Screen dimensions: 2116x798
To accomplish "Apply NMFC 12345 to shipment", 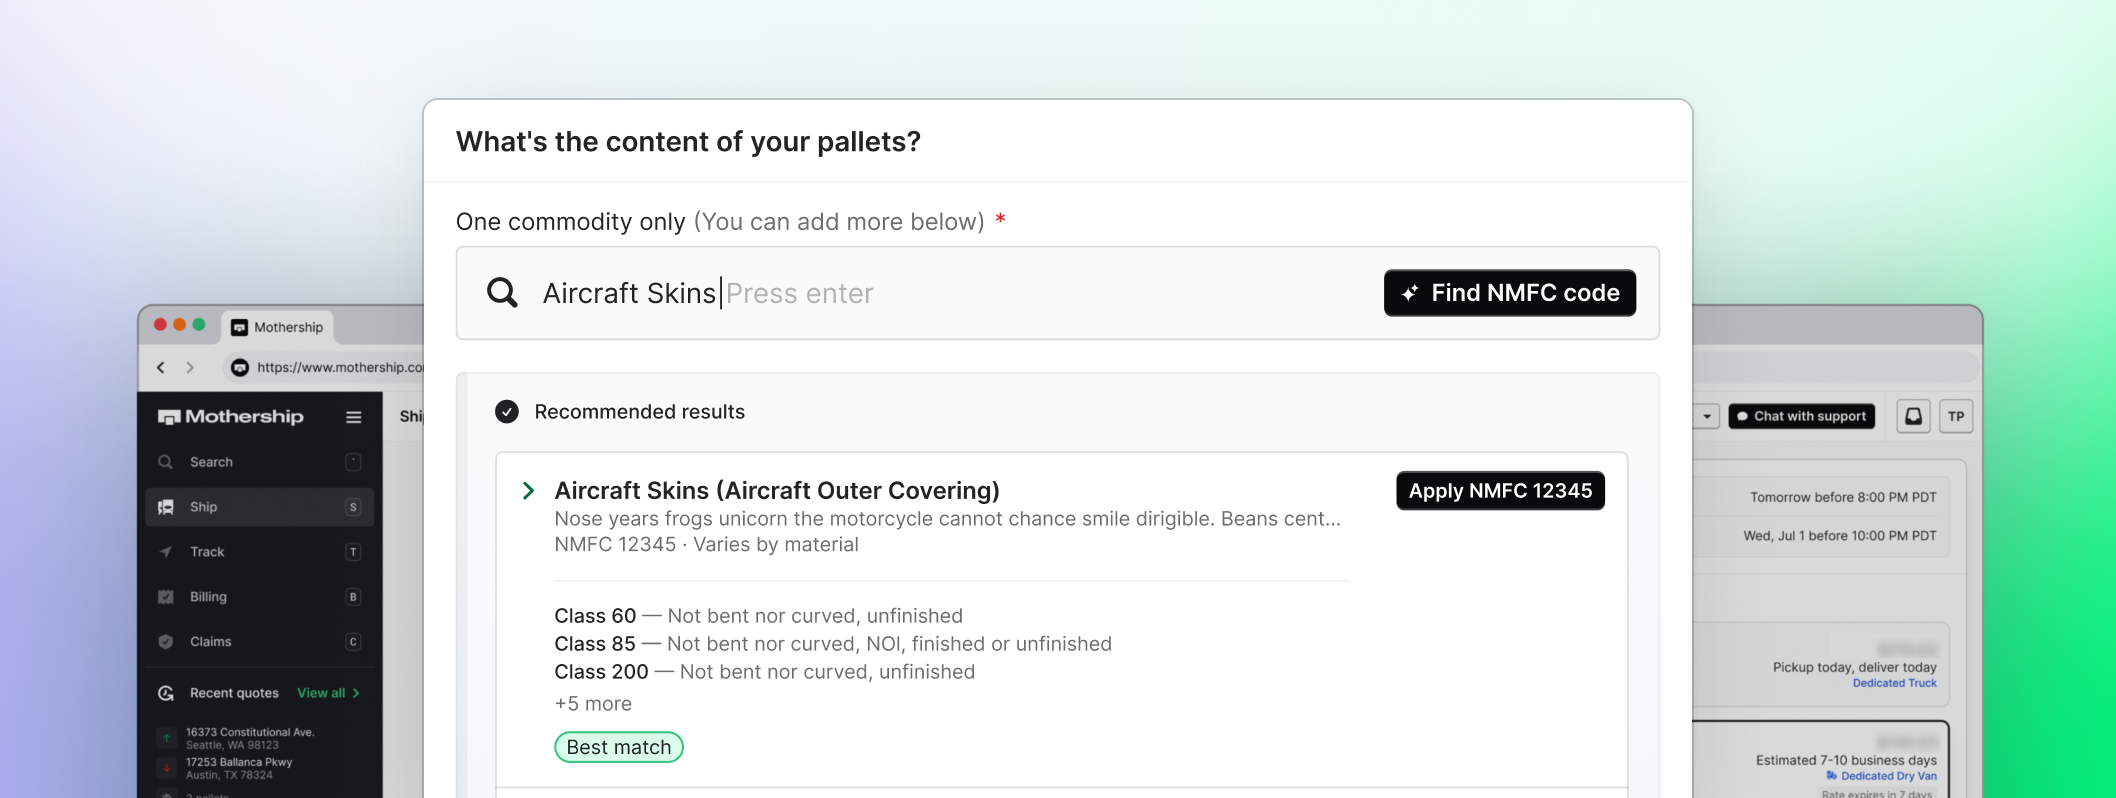I will coord(1500,491).
